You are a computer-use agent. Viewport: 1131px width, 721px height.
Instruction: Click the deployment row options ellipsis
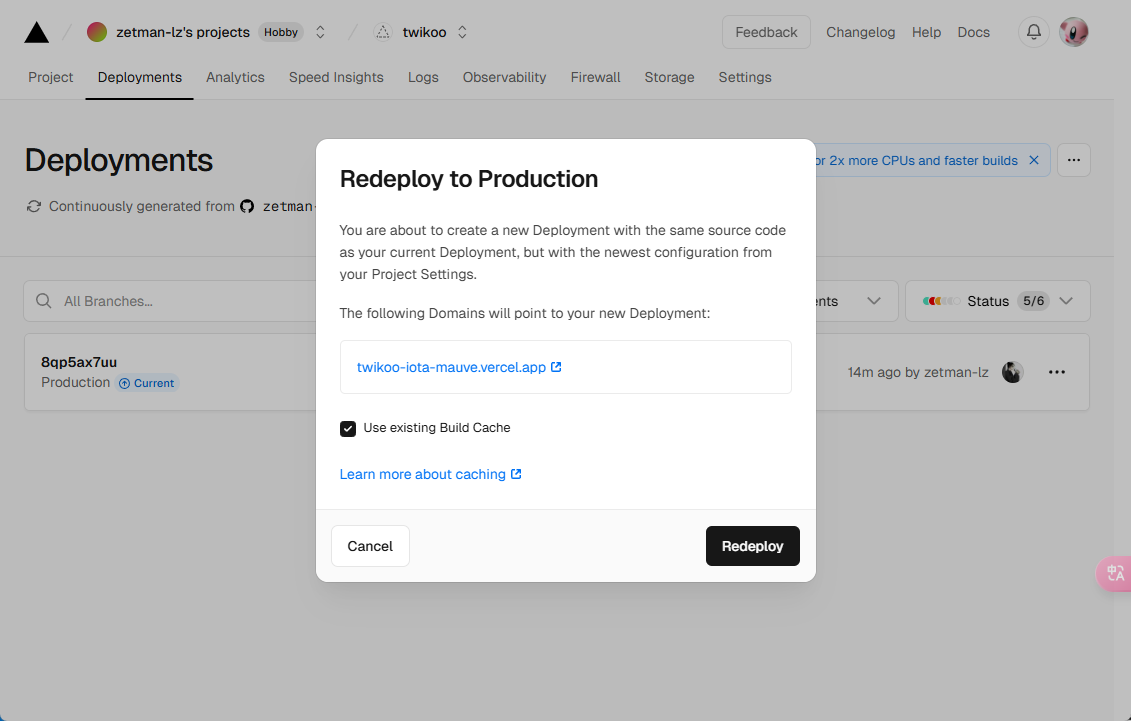click(1056, 372)
